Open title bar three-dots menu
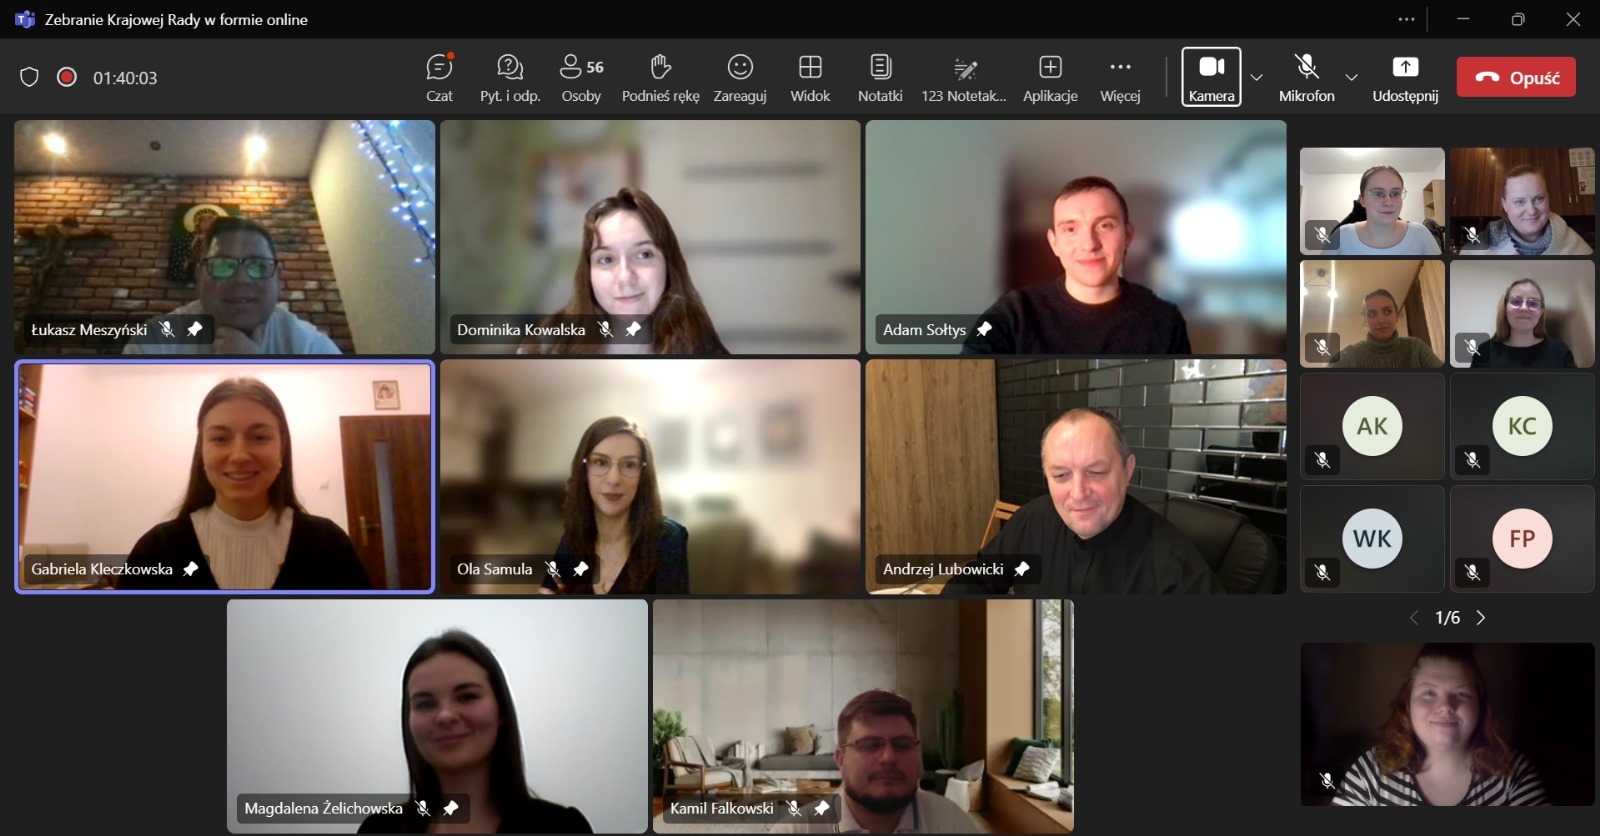This screenshot has width=1600, height=836. 1406,19
